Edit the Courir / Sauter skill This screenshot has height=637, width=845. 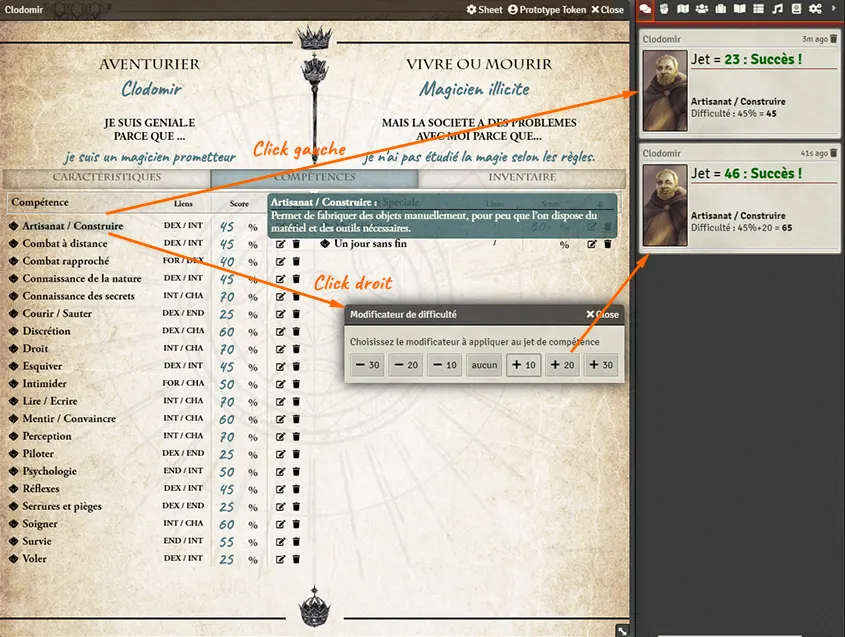click(280, 314)
